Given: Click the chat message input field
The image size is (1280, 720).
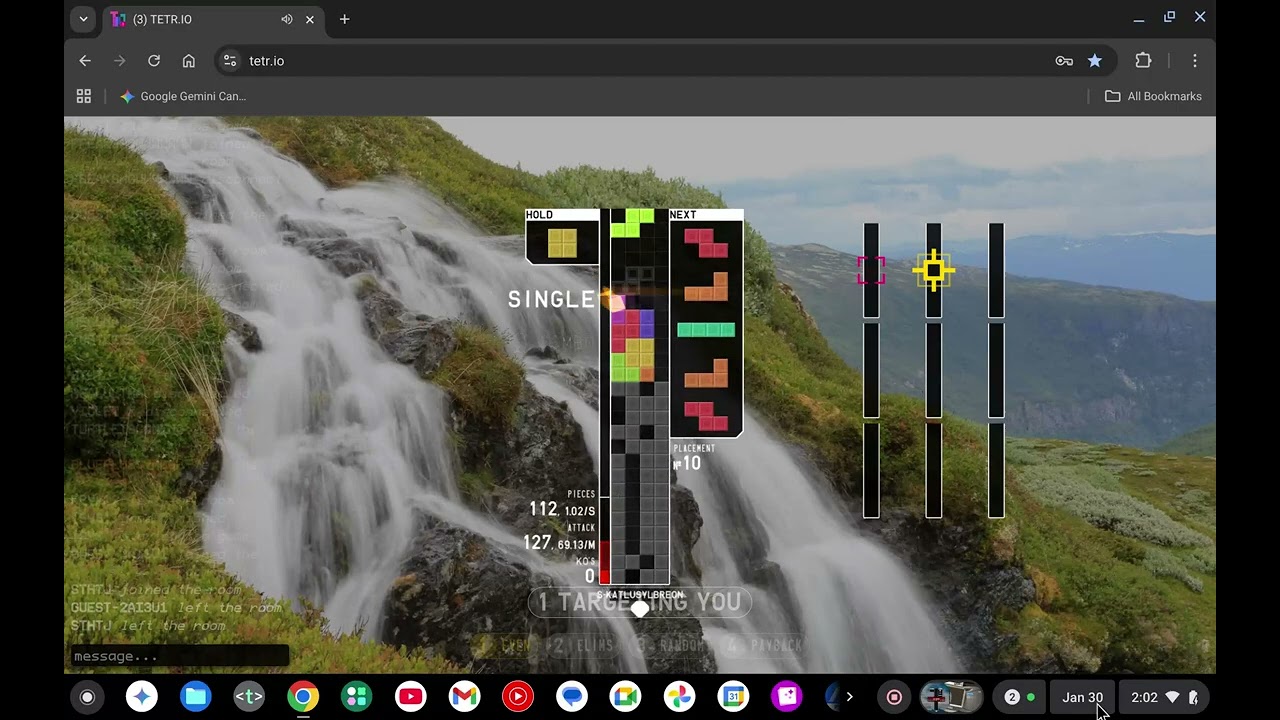Looking at the screenshot, I should [x=180, y=656].
